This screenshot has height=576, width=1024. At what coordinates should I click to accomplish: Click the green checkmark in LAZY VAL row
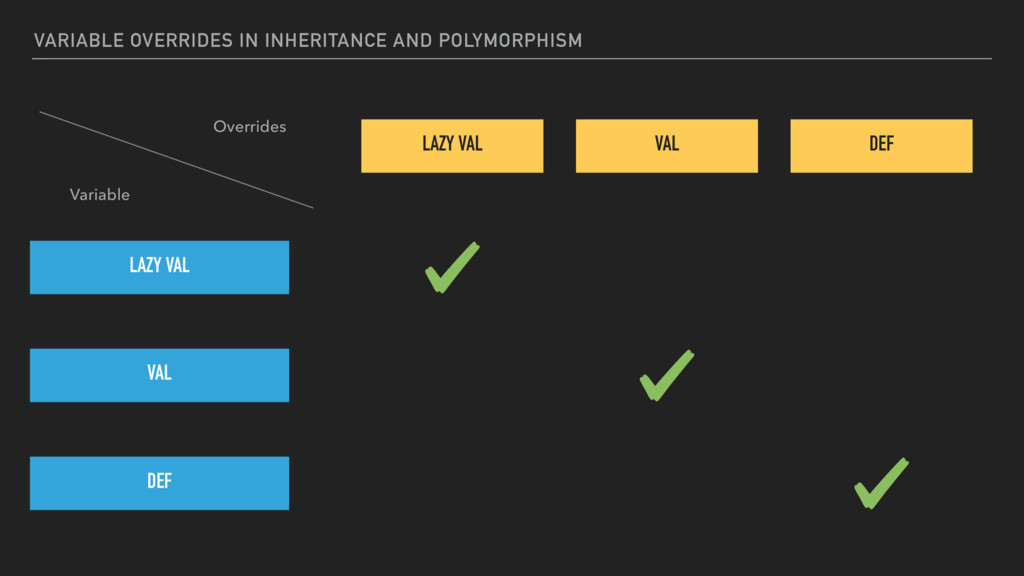point(452,267)
